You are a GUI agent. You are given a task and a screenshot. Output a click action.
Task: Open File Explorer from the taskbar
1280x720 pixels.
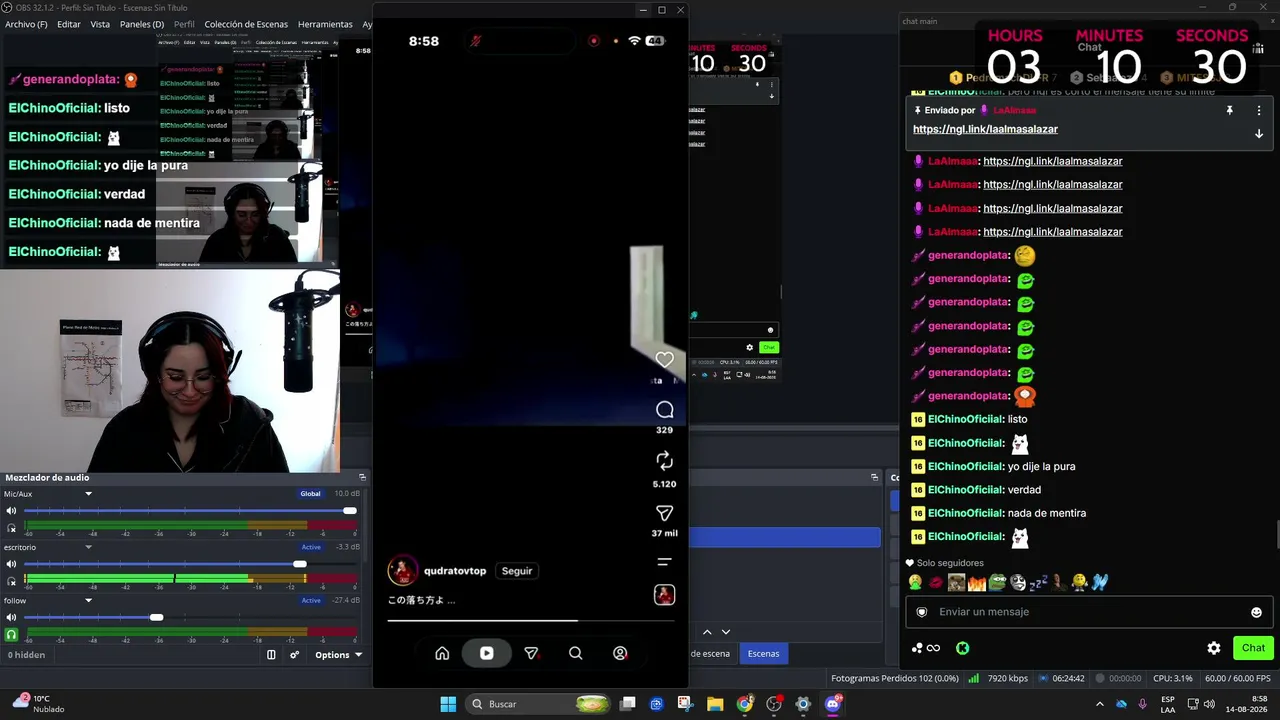pyautogui.click(x=715, y=704)
